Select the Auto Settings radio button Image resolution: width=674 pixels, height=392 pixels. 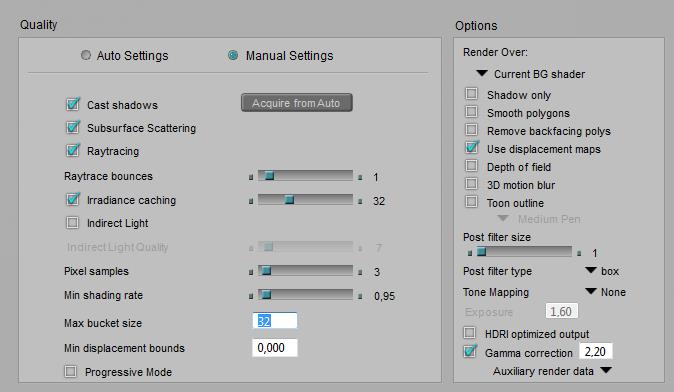86,55
